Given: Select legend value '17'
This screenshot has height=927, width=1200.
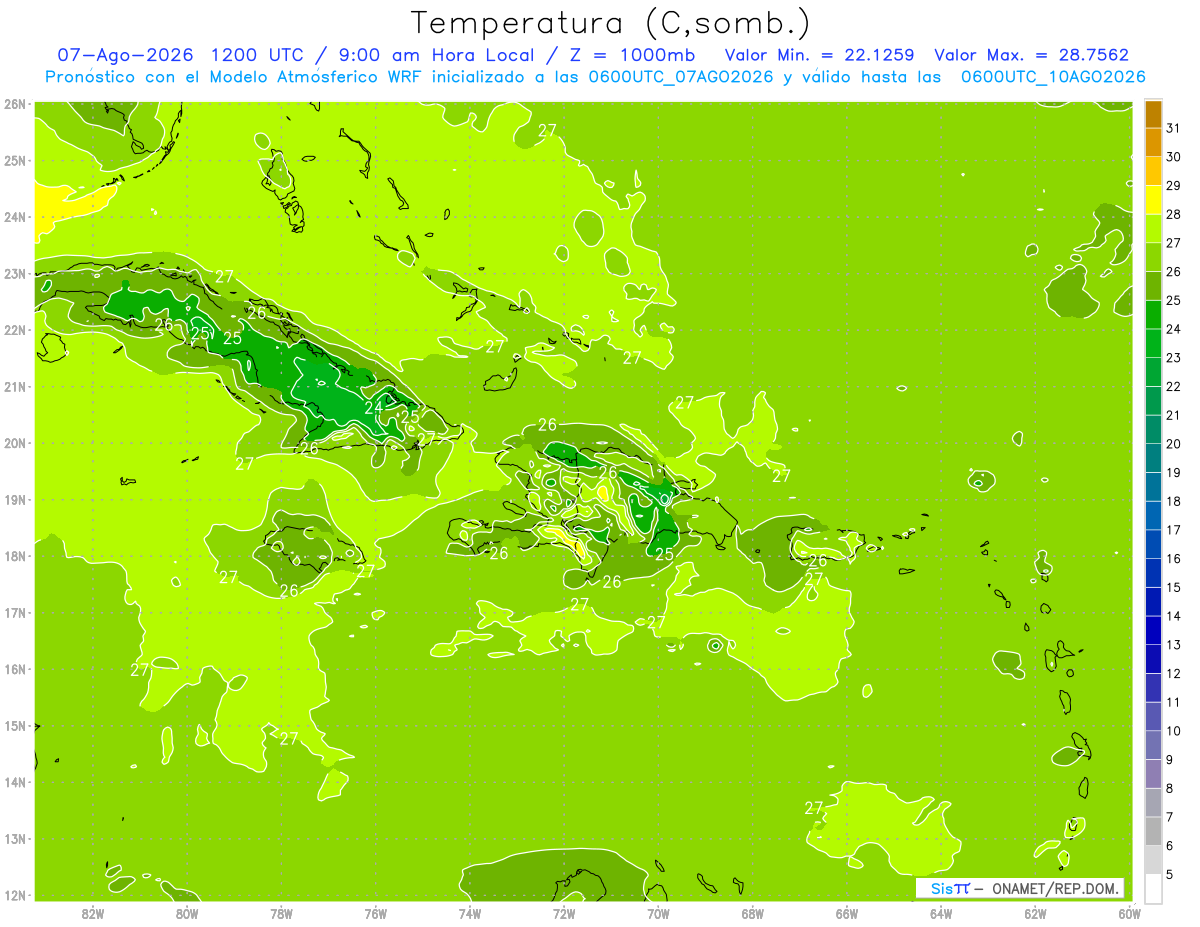Looking at the screenshot, I should pos(1173,530).
